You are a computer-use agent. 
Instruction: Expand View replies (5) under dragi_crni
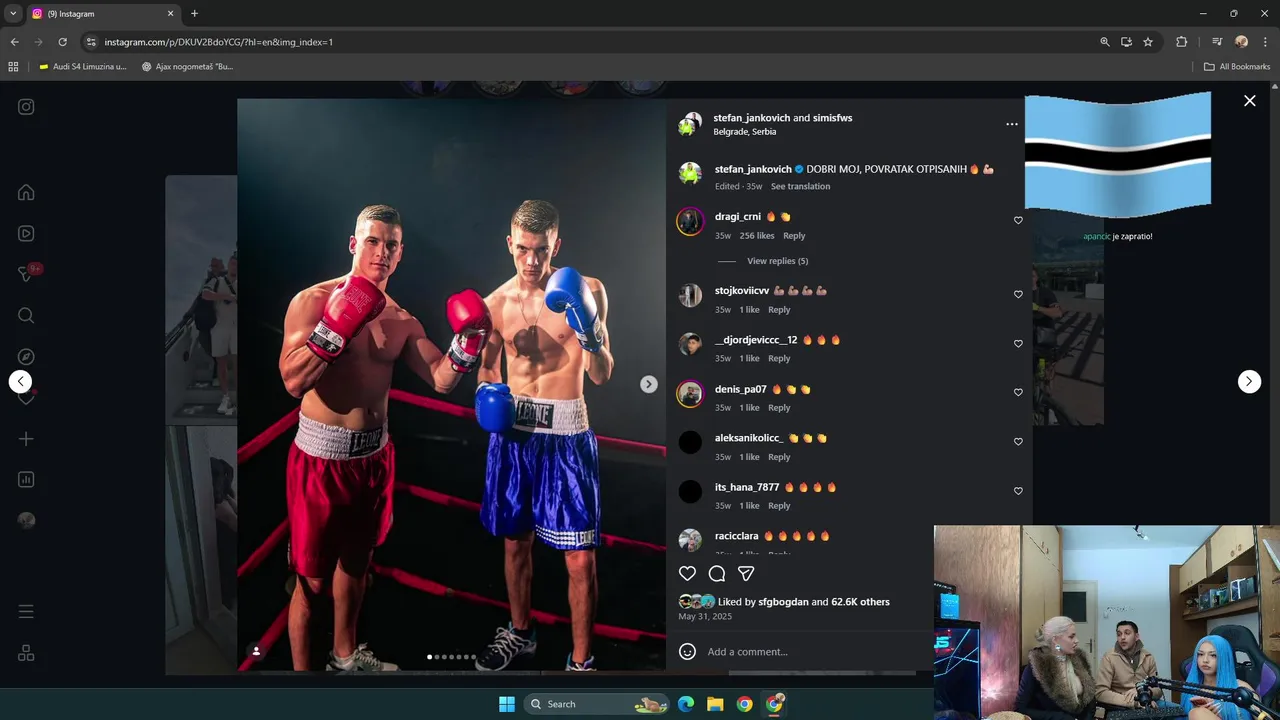(777, 261)
